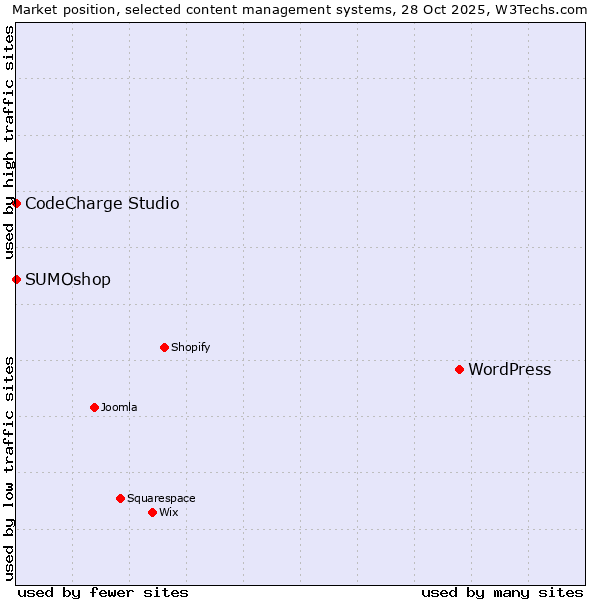The image size is (600, 600).
Task: Click the 'used by fewer sites' axis label
Action: point(103,592)
